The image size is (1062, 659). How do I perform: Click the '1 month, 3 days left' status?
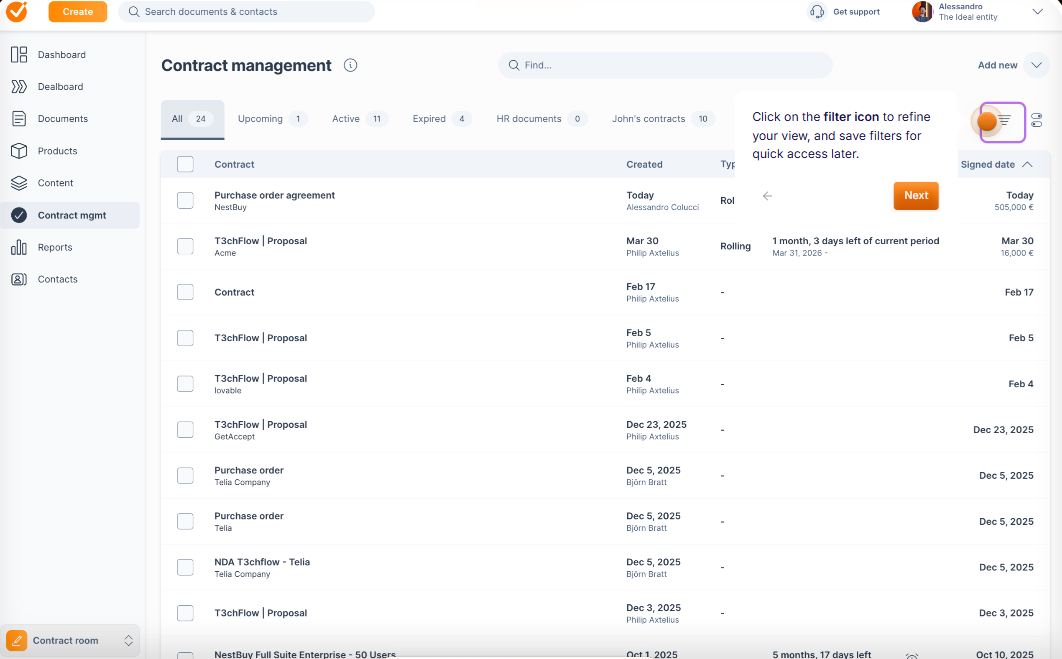click(x=855, y=240)
